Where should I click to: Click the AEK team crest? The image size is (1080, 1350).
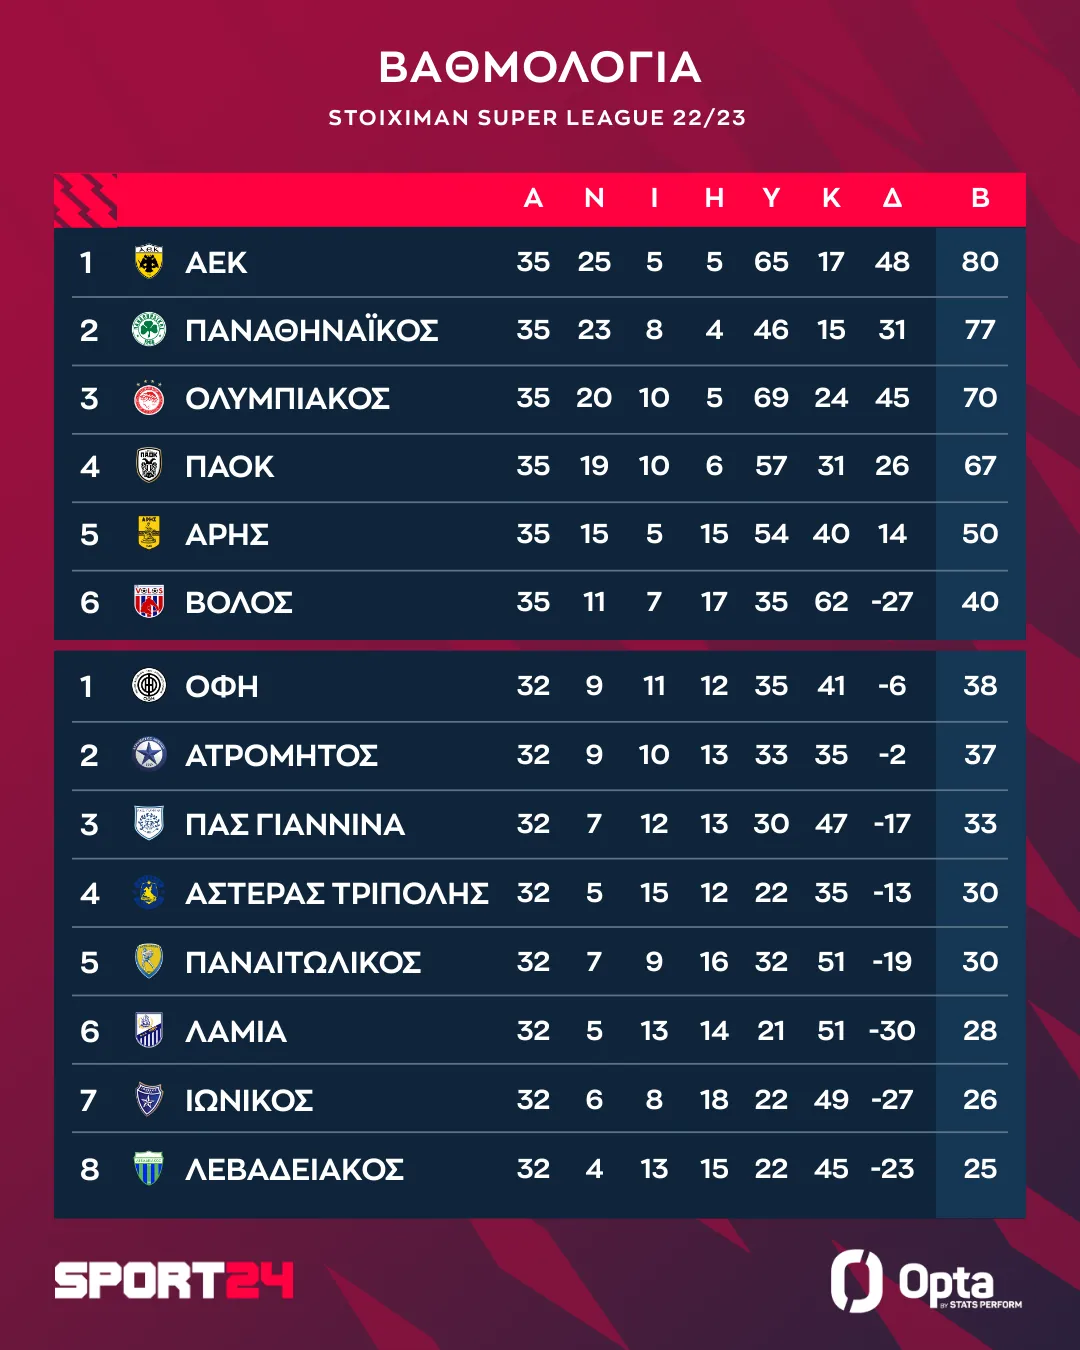pos(149,262)
